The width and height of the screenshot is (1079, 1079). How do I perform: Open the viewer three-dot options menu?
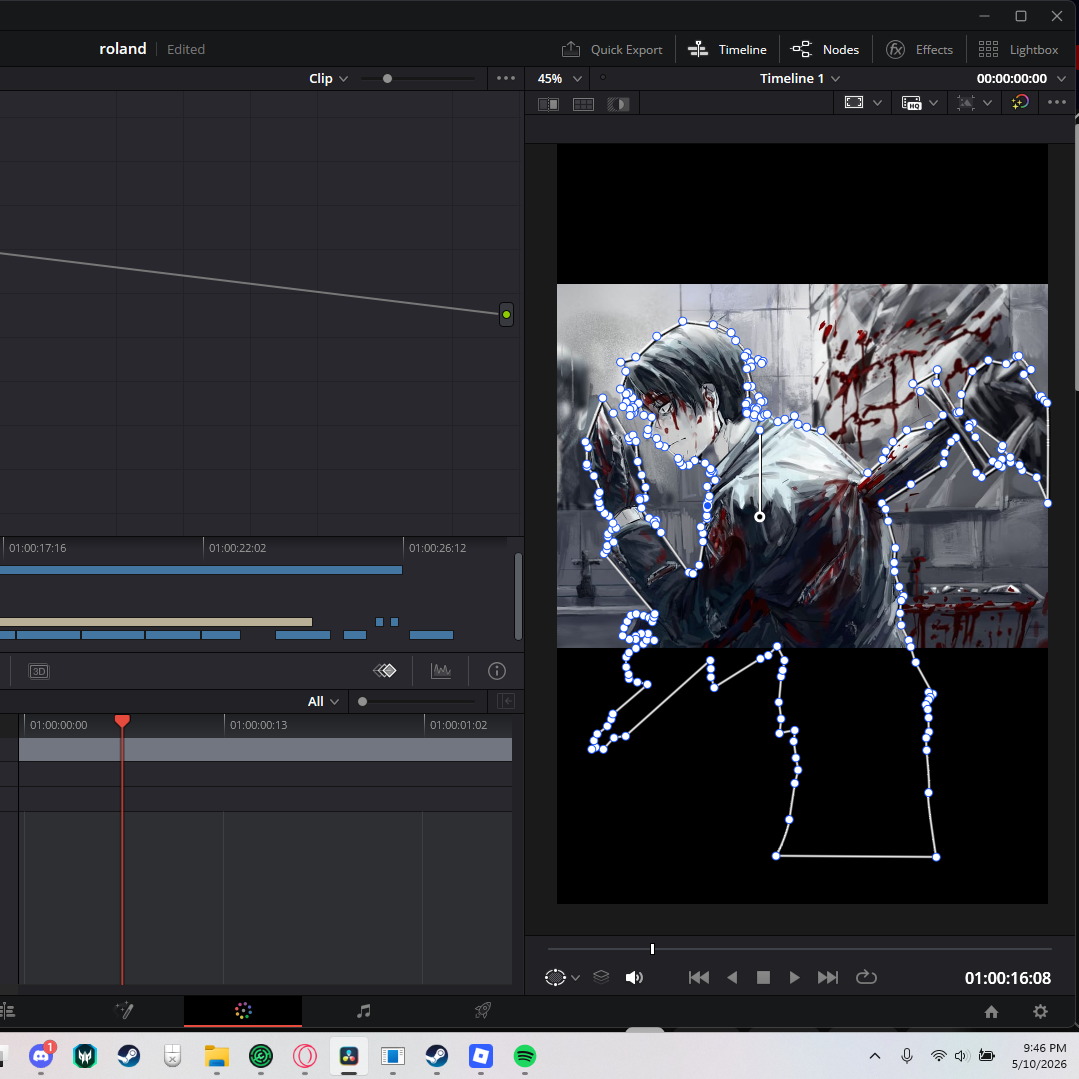click(1056, 103)
